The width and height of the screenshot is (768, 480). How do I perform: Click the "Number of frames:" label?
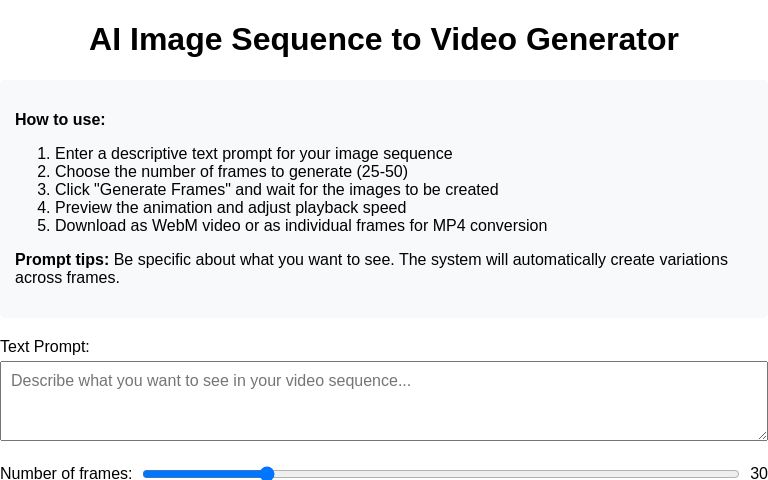[66, 473]
